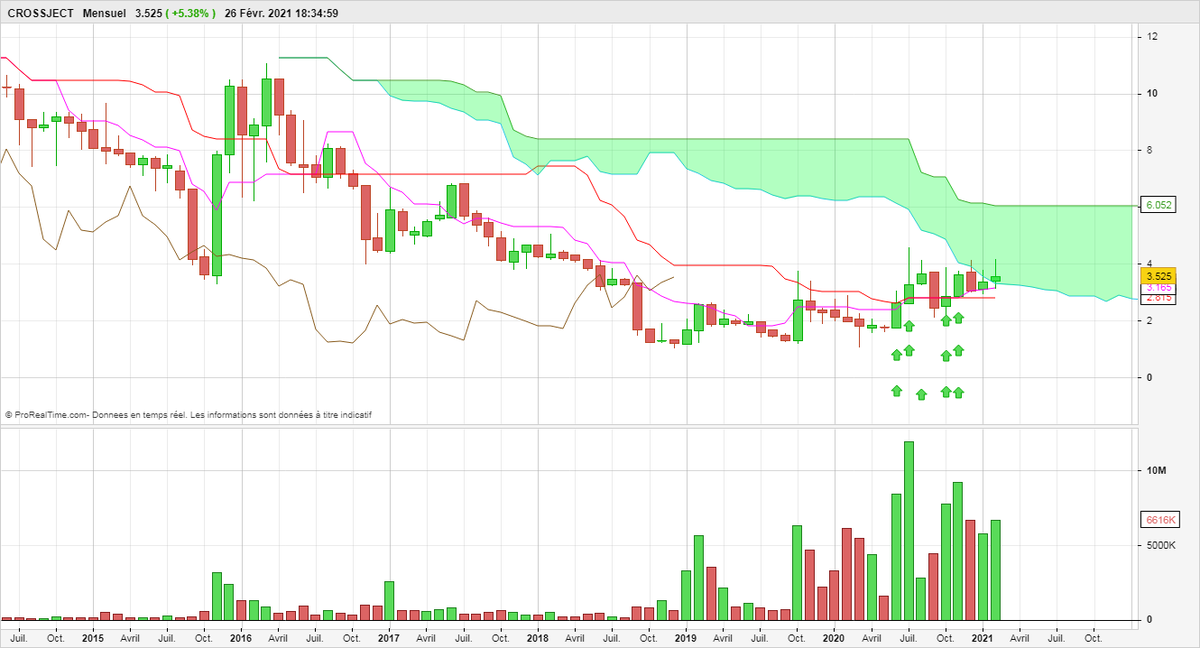Click the 26 Févr. 2021 18:34:59 timestamp
Image resolution: width=1200 pixels, height=648 pixels.
281,13
